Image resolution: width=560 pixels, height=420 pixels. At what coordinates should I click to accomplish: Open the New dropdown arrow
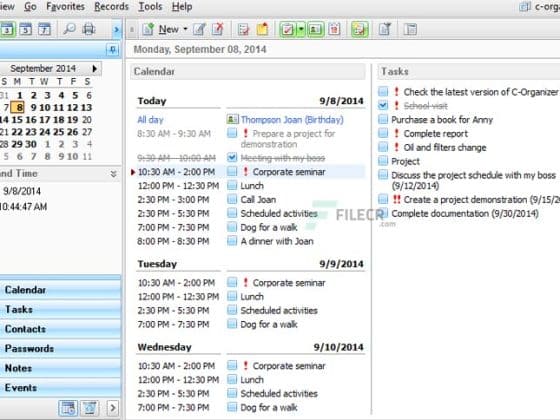185,29
